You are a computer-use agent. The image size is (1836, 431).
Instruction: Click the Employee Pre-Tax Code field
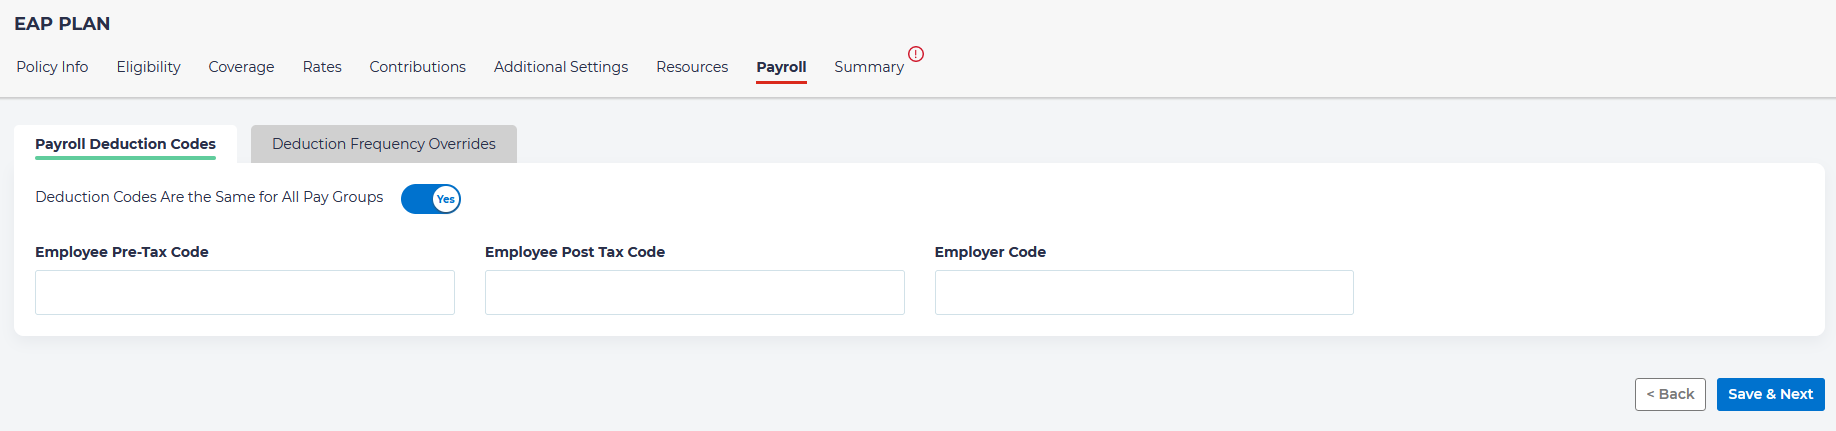(x=245, y=292)
